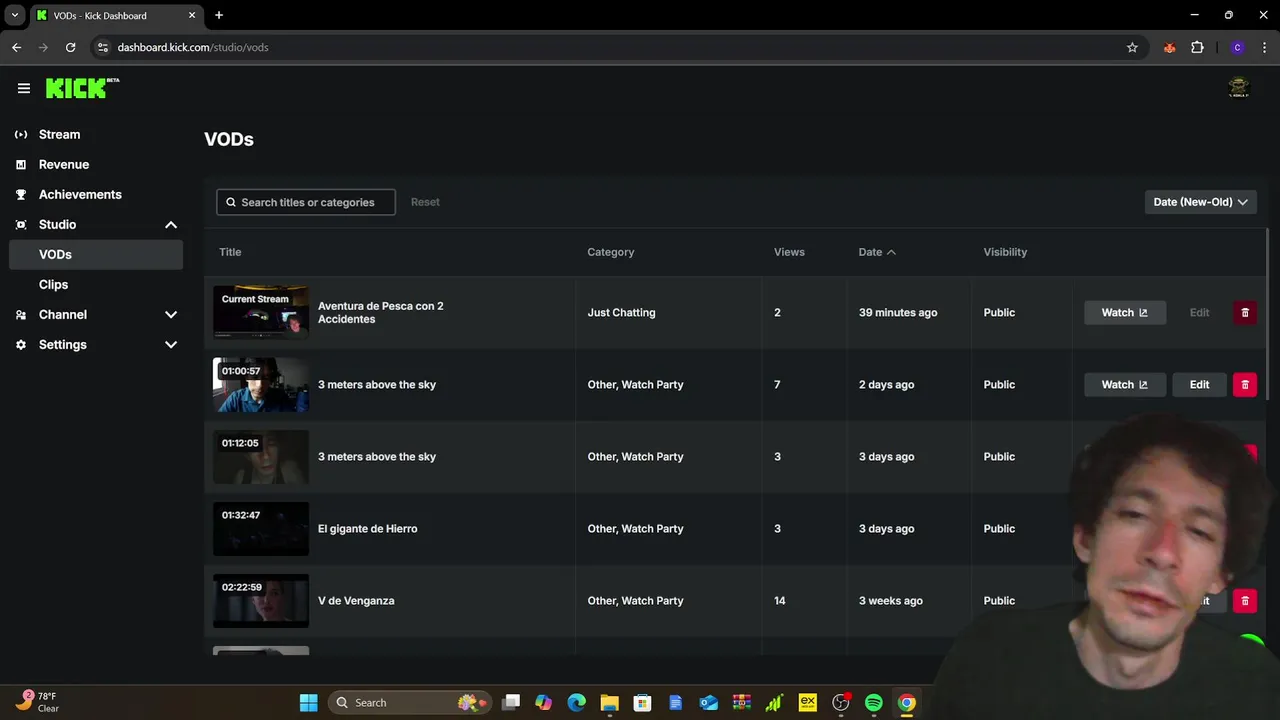Watch the 2 days ago 3 meters VOD
Image resolution: width=1280 pixels, height=720 pixels.
point(1125,384)
